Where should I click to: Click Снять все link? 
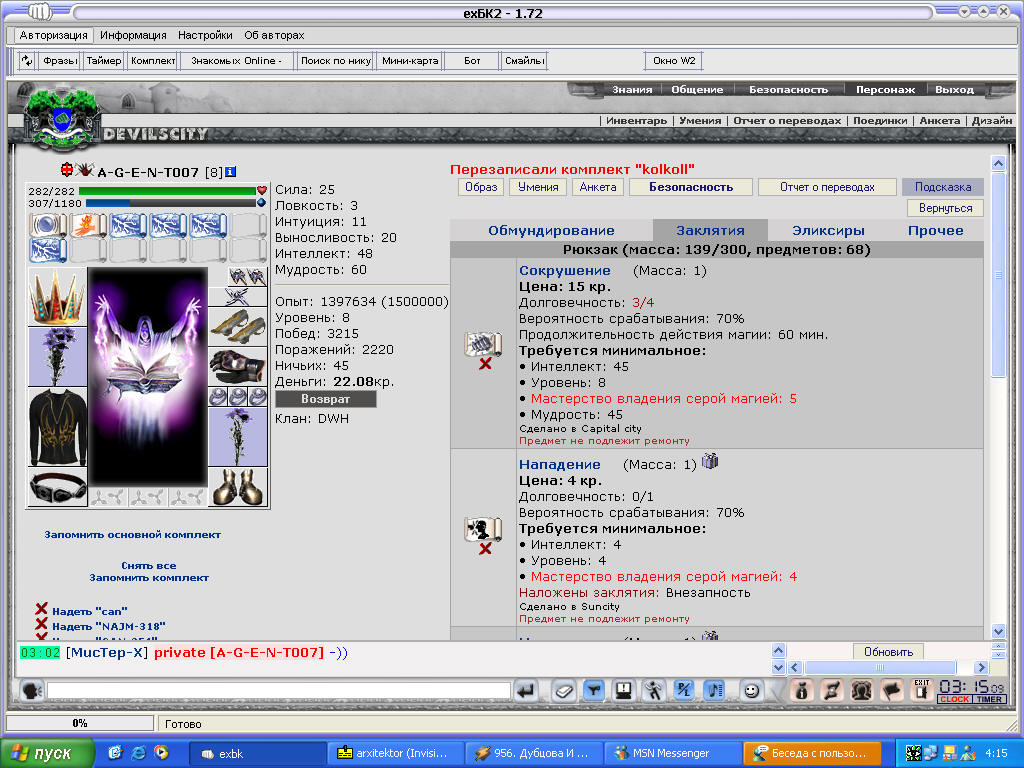149,566
